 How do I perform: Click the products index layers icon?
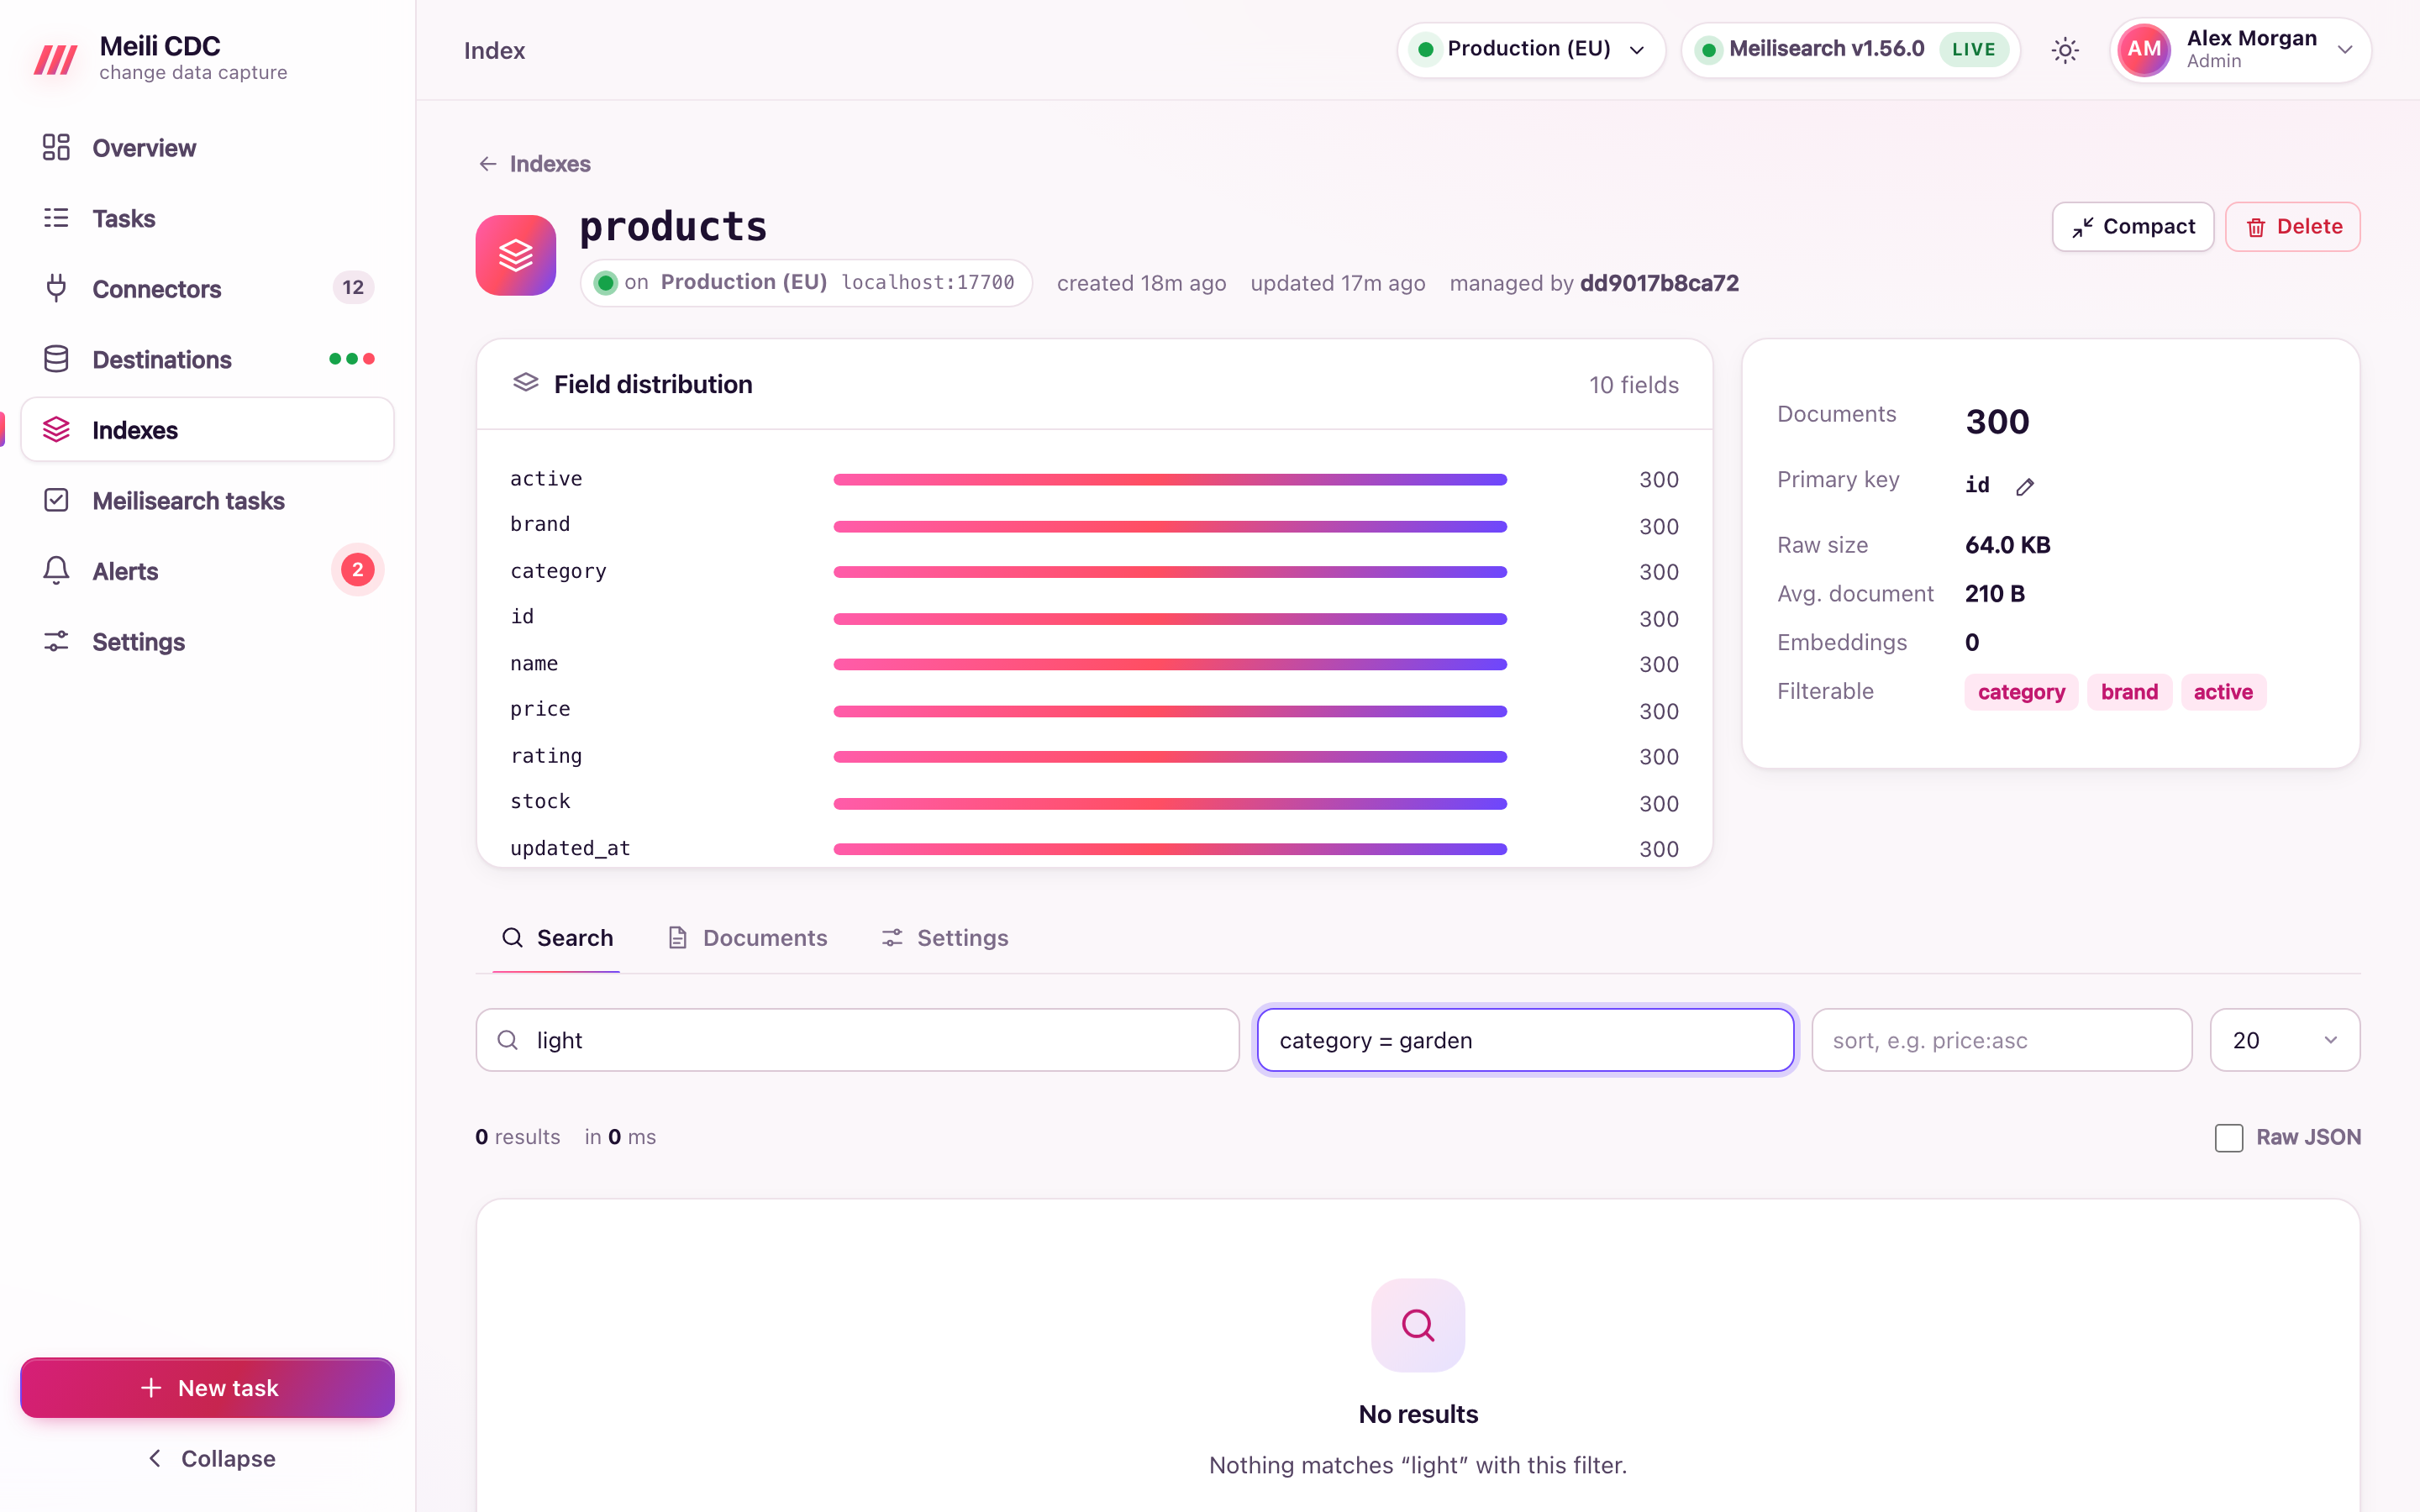516,255
